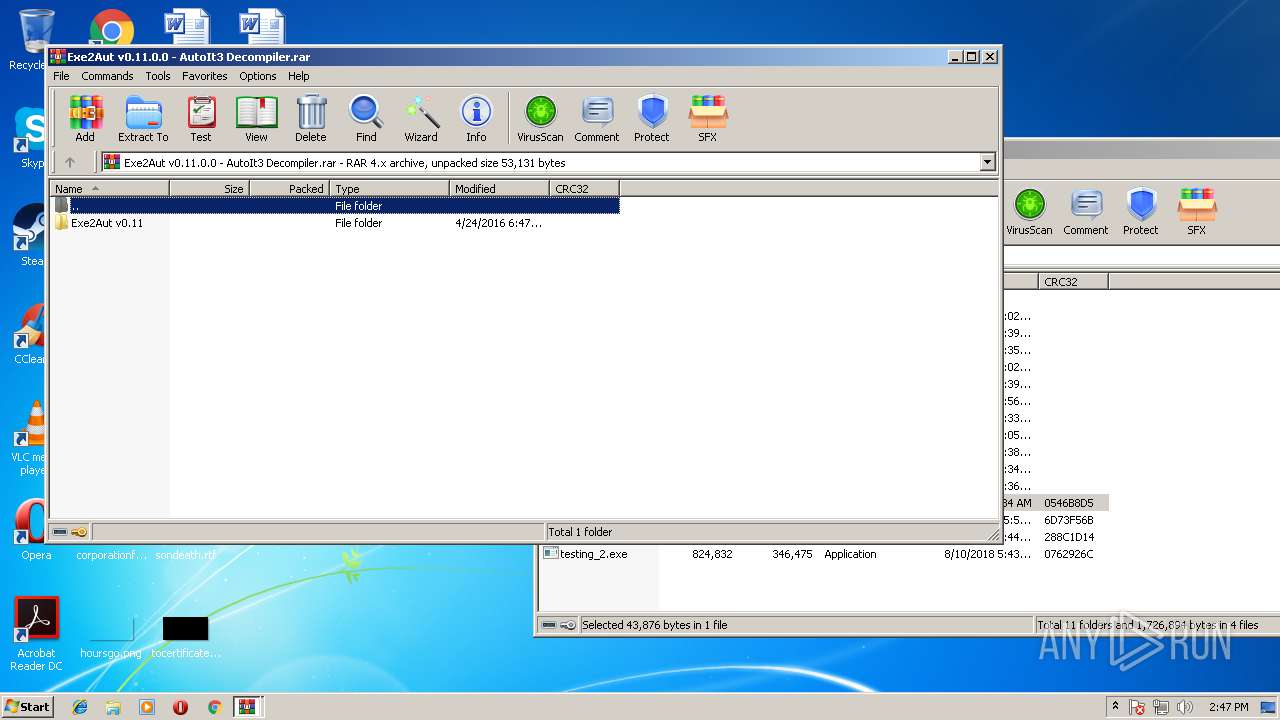Image resolution: width=1280 pixels, height=720 pixels.
Task: Launch Internet Explorer from taskbar
Action: coord(80,707)
